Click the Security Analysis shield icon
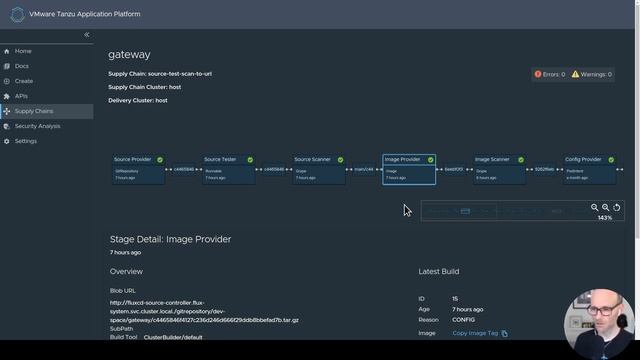The height and width of the screenshot is (360, 640). pyautogui.click(x=7, y=126)
